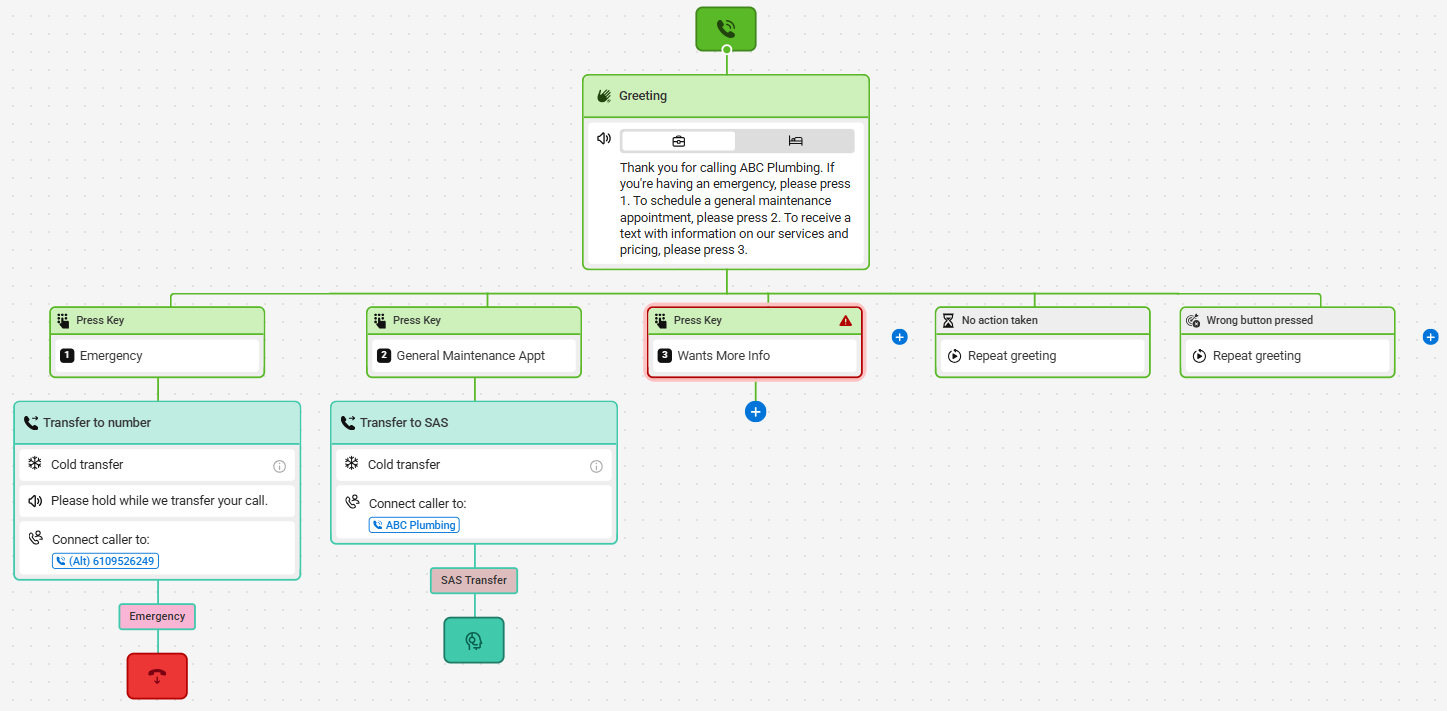Viewport: 1447px width, 711px height.
Task: Click the ABC Plumbing destination chip
Action: (414, 525)
